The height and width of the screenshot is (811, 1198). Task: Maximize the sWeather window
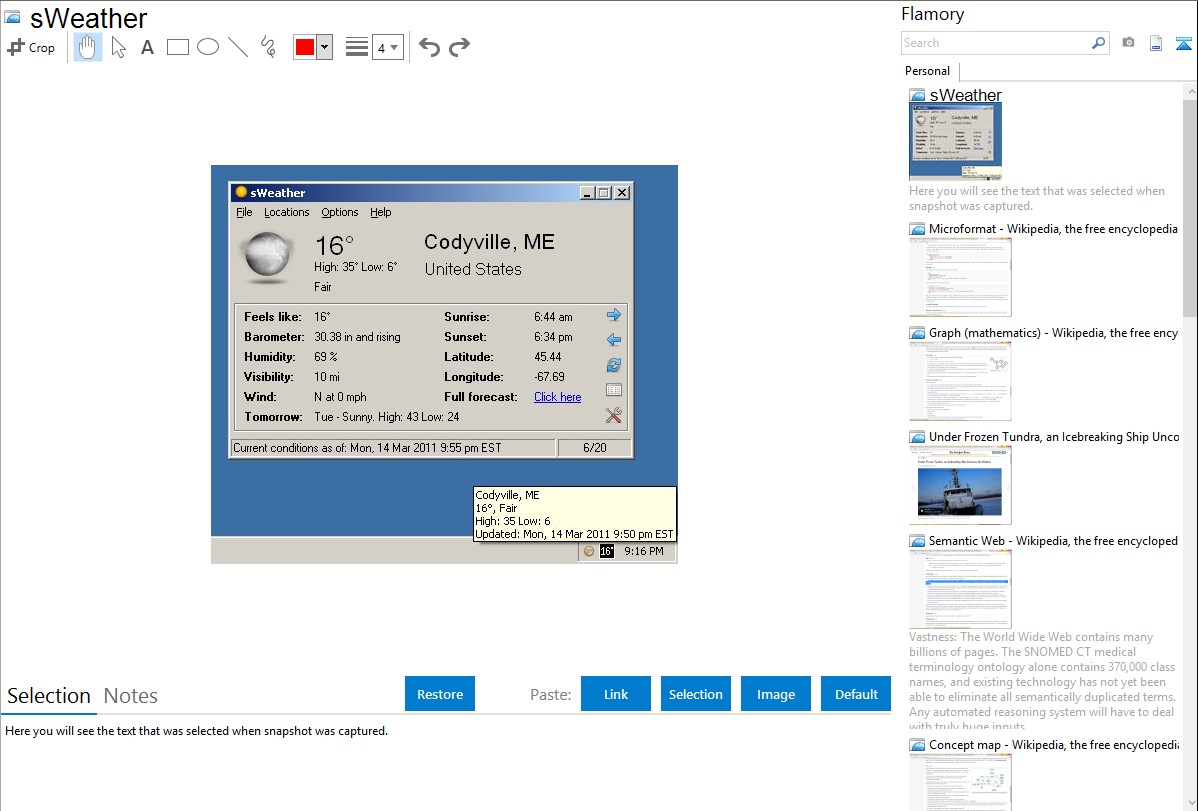[604, 193]
